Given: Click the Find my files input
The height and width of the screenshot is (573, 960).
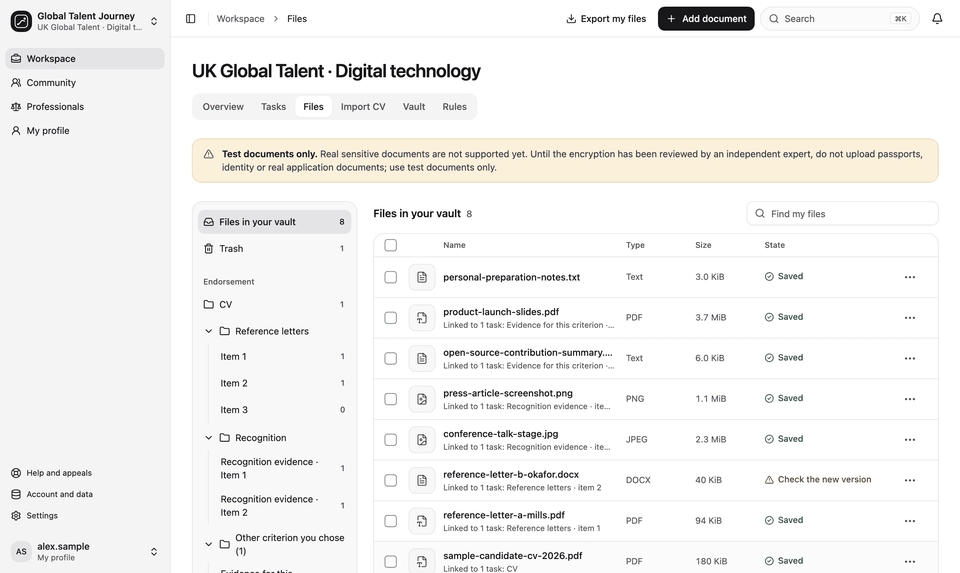Looking at the screenshot, I should click(842, 214).
